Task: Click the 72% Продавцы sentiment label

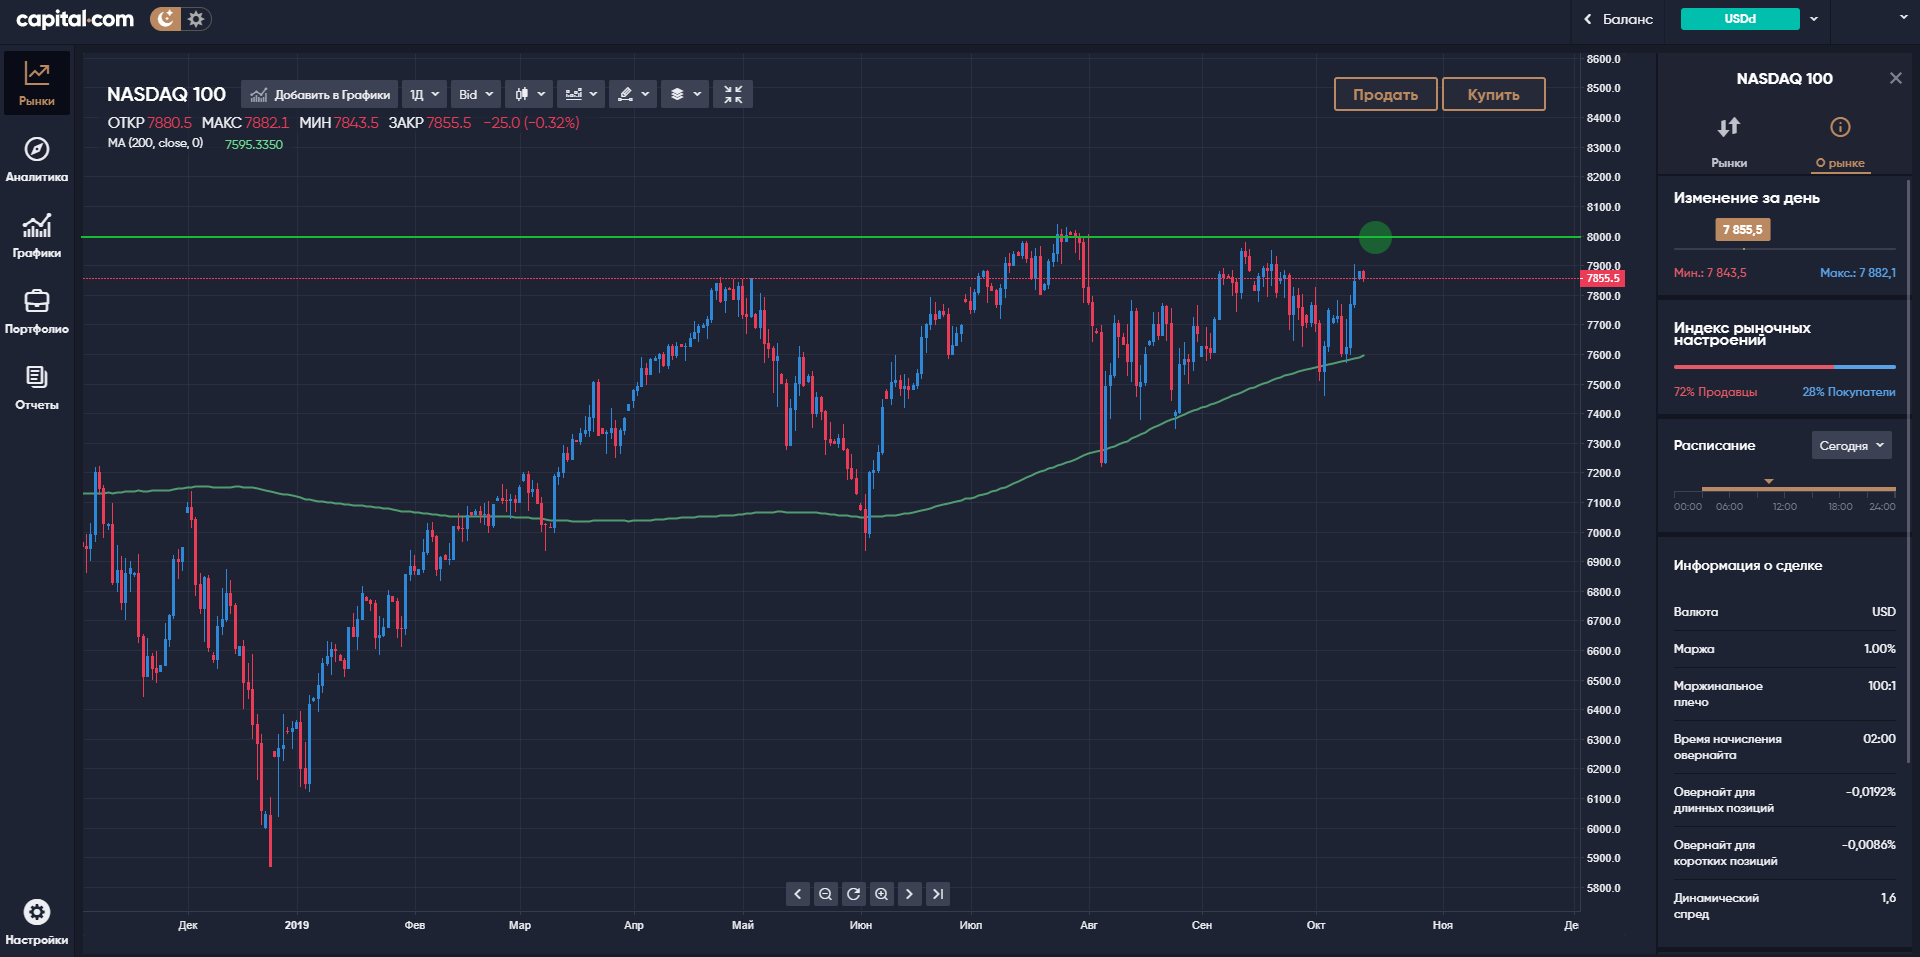Action: click(1715, 392)
